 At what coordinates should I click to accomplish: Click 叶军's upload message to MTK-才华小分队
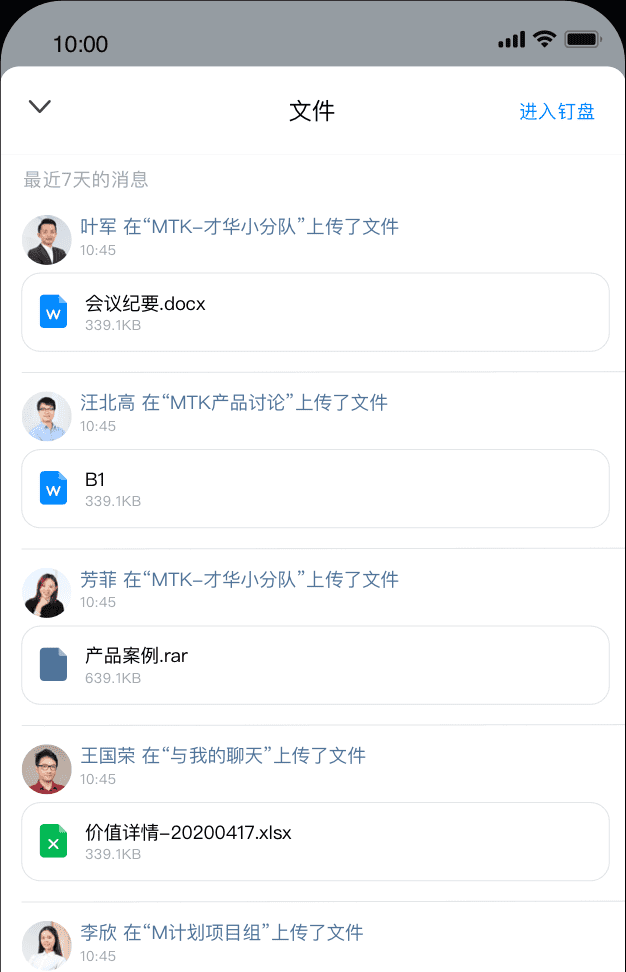pyautogui.click(x=239, y=227)
